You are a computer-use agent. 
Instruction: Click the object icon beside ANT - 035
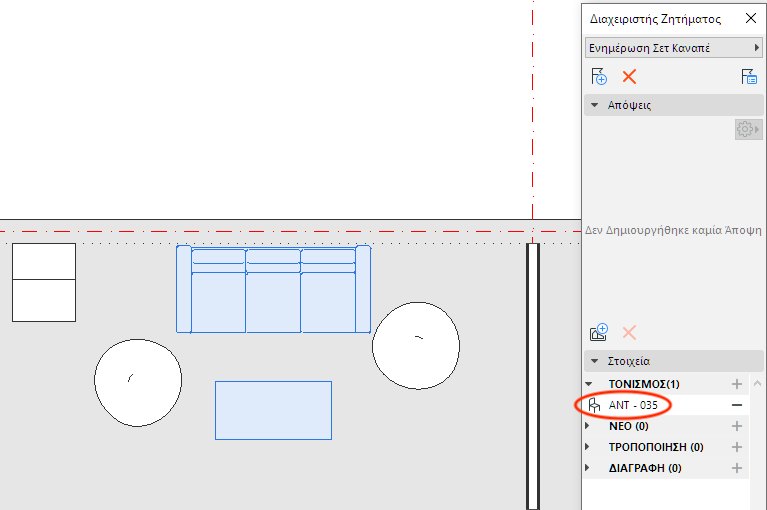[x=594, y=405]
